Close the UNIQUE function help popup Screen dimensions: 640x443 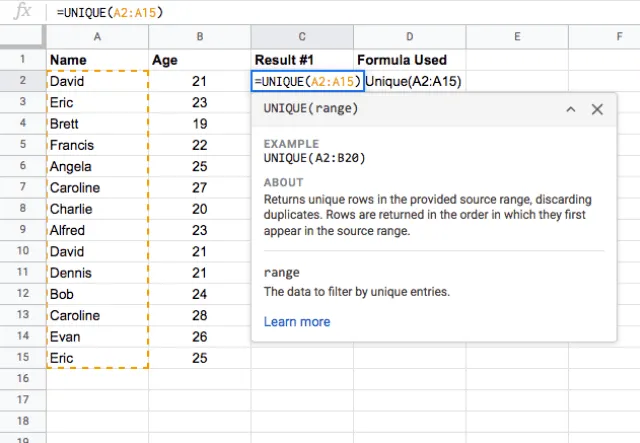click(597, 109)
